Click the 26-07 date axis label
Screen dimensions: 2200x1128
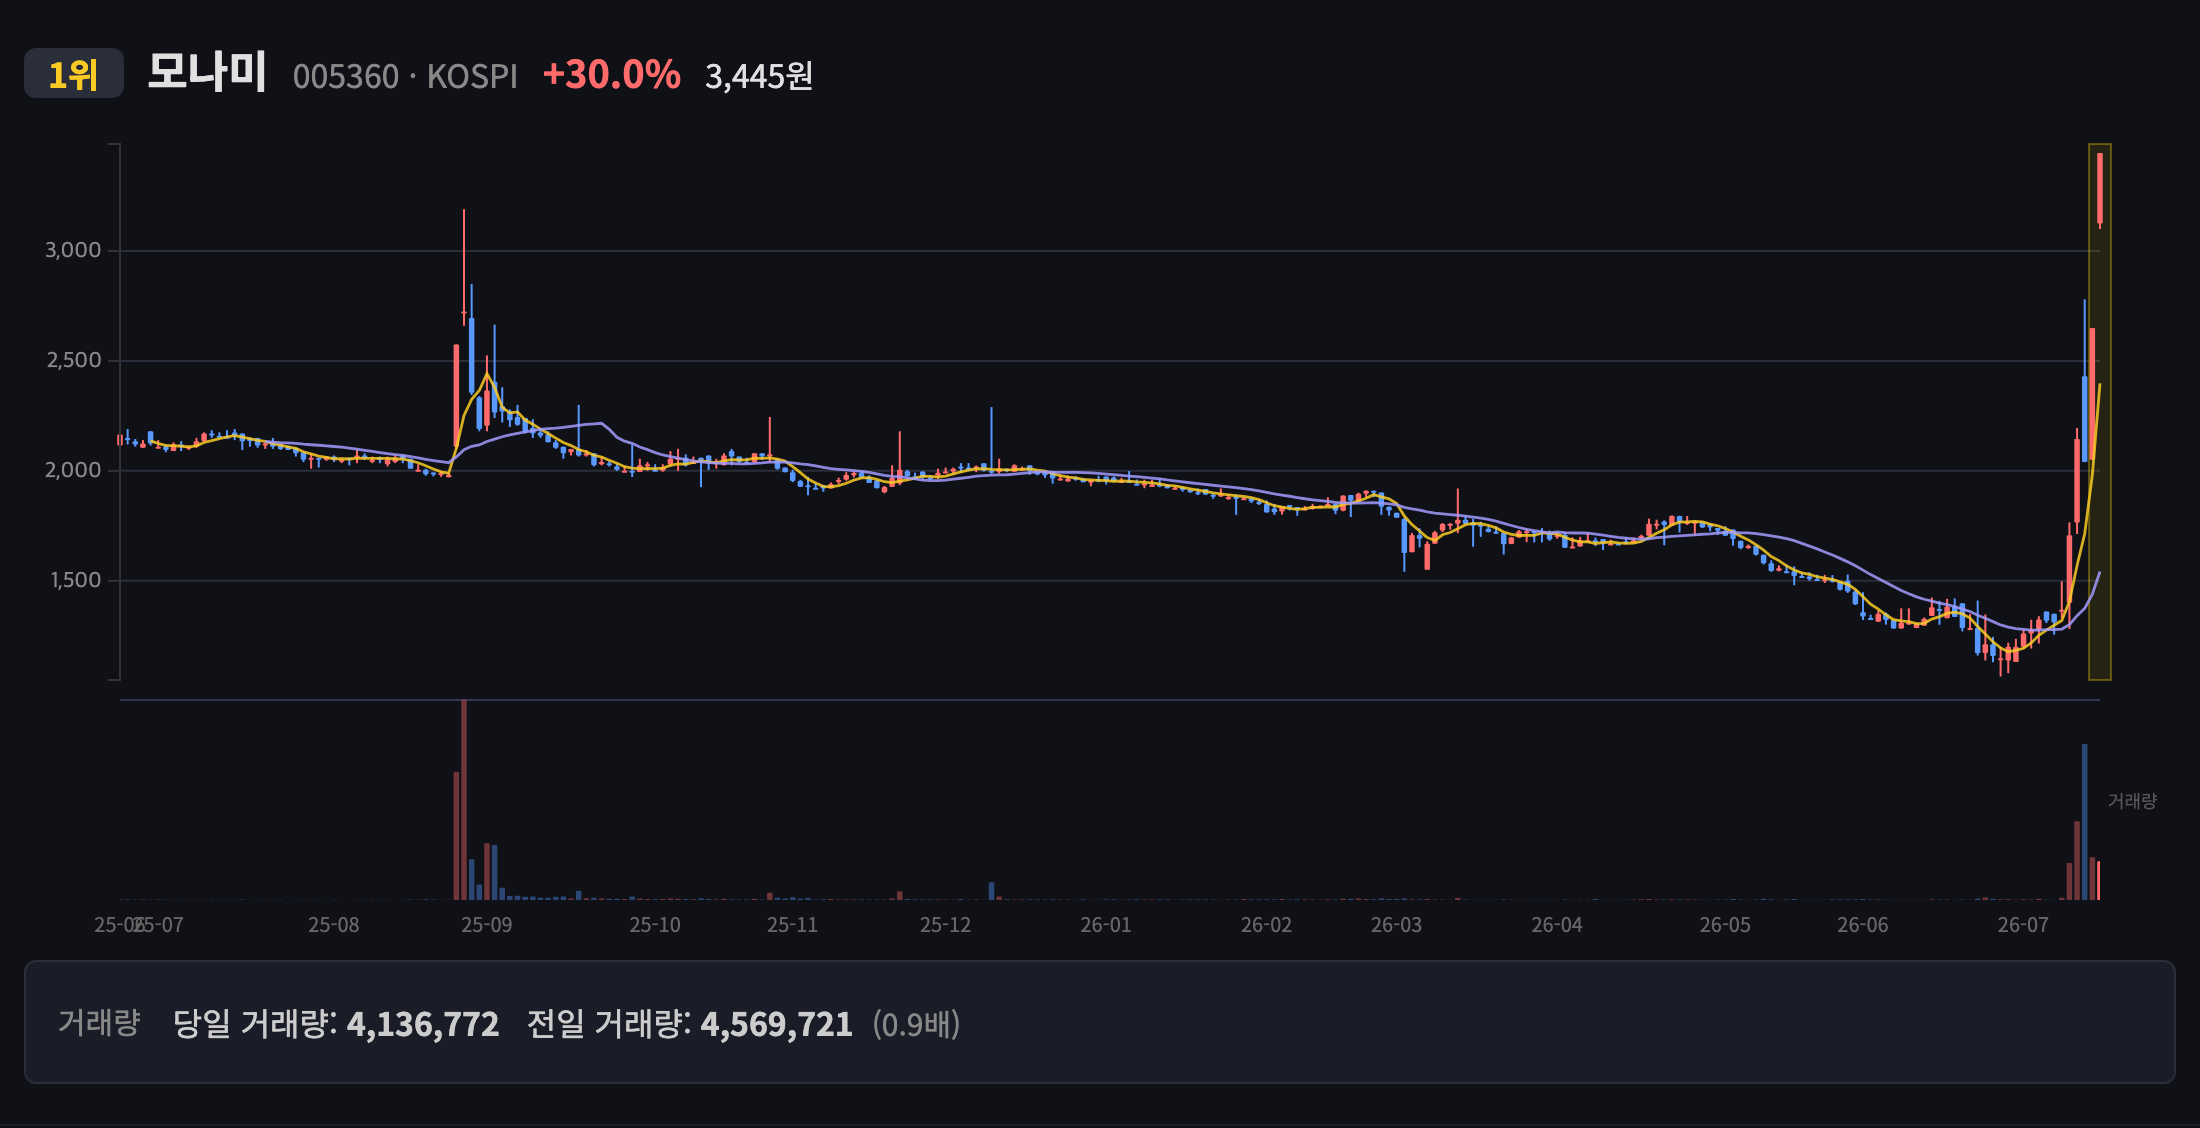point(2023,925)
